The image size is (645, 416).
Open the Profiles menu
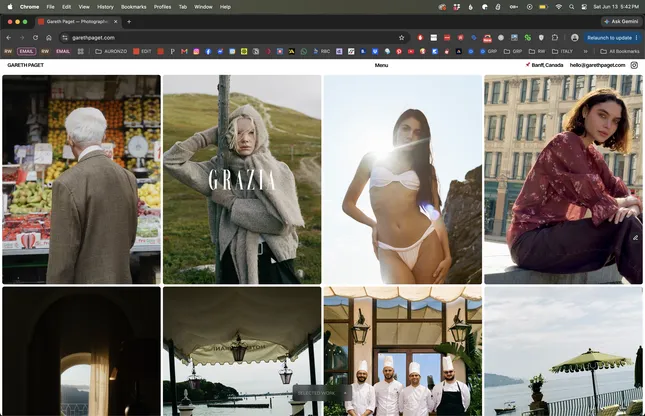[x=162, y=7]
